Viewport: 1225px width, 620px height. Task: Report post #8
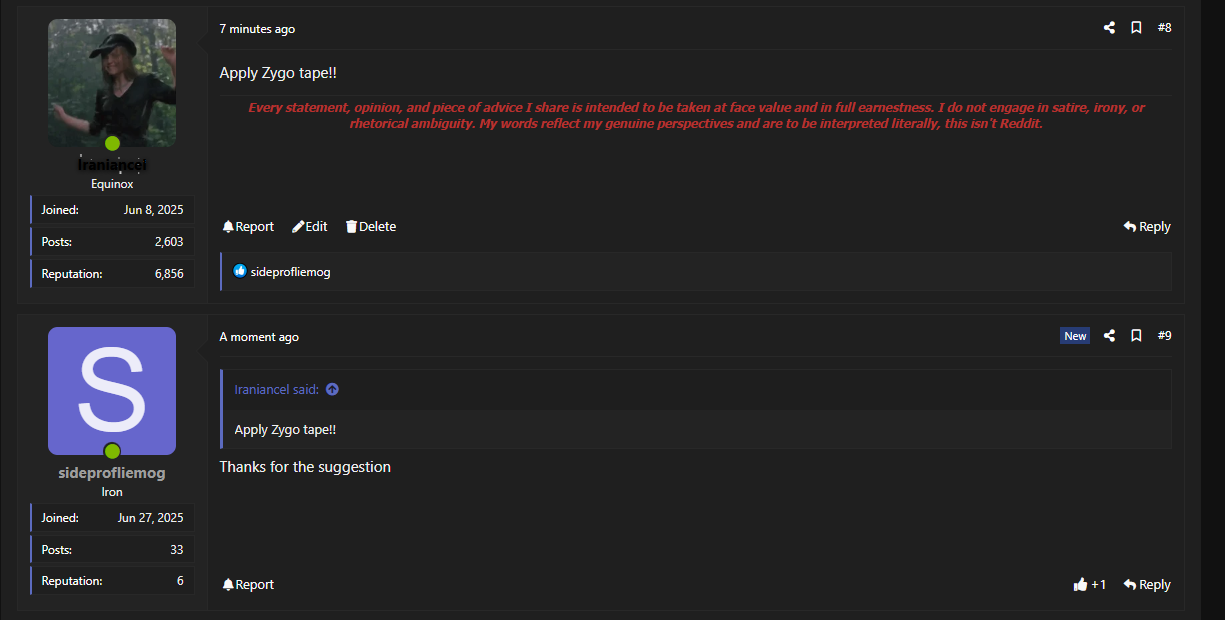(x=248, y=226)
